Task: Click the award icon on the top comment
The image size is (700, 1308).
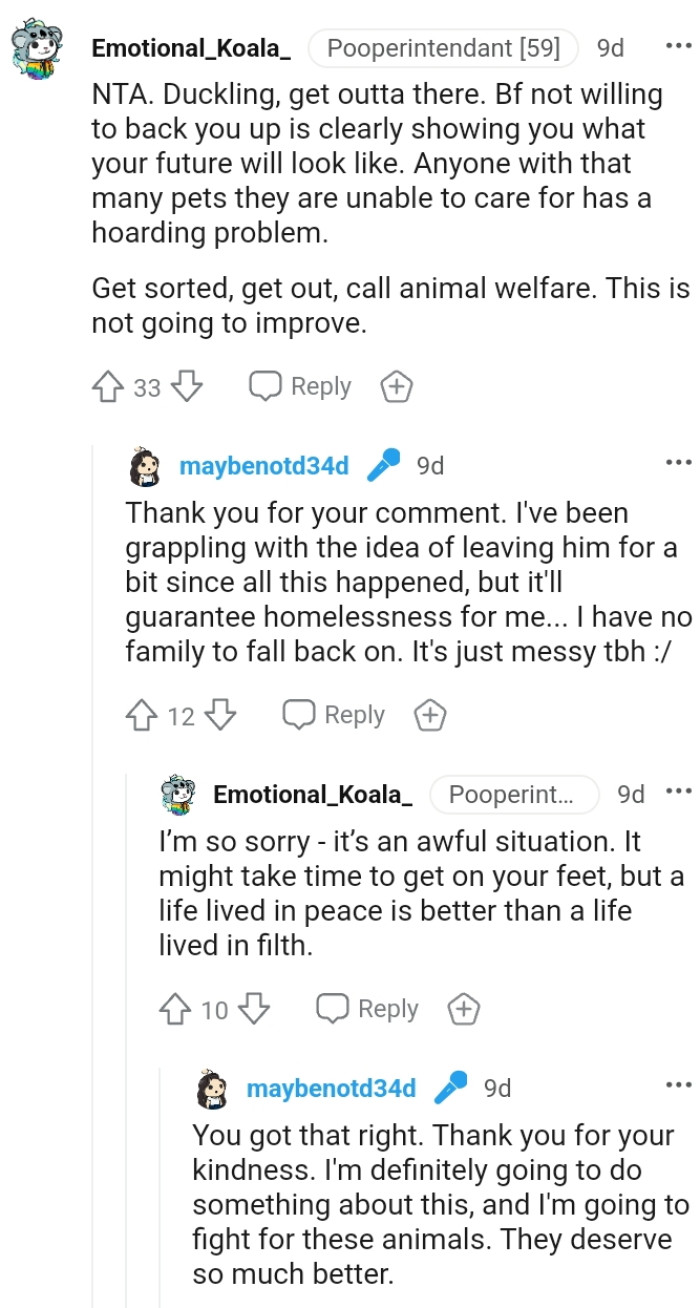Action: pos(396,386)
